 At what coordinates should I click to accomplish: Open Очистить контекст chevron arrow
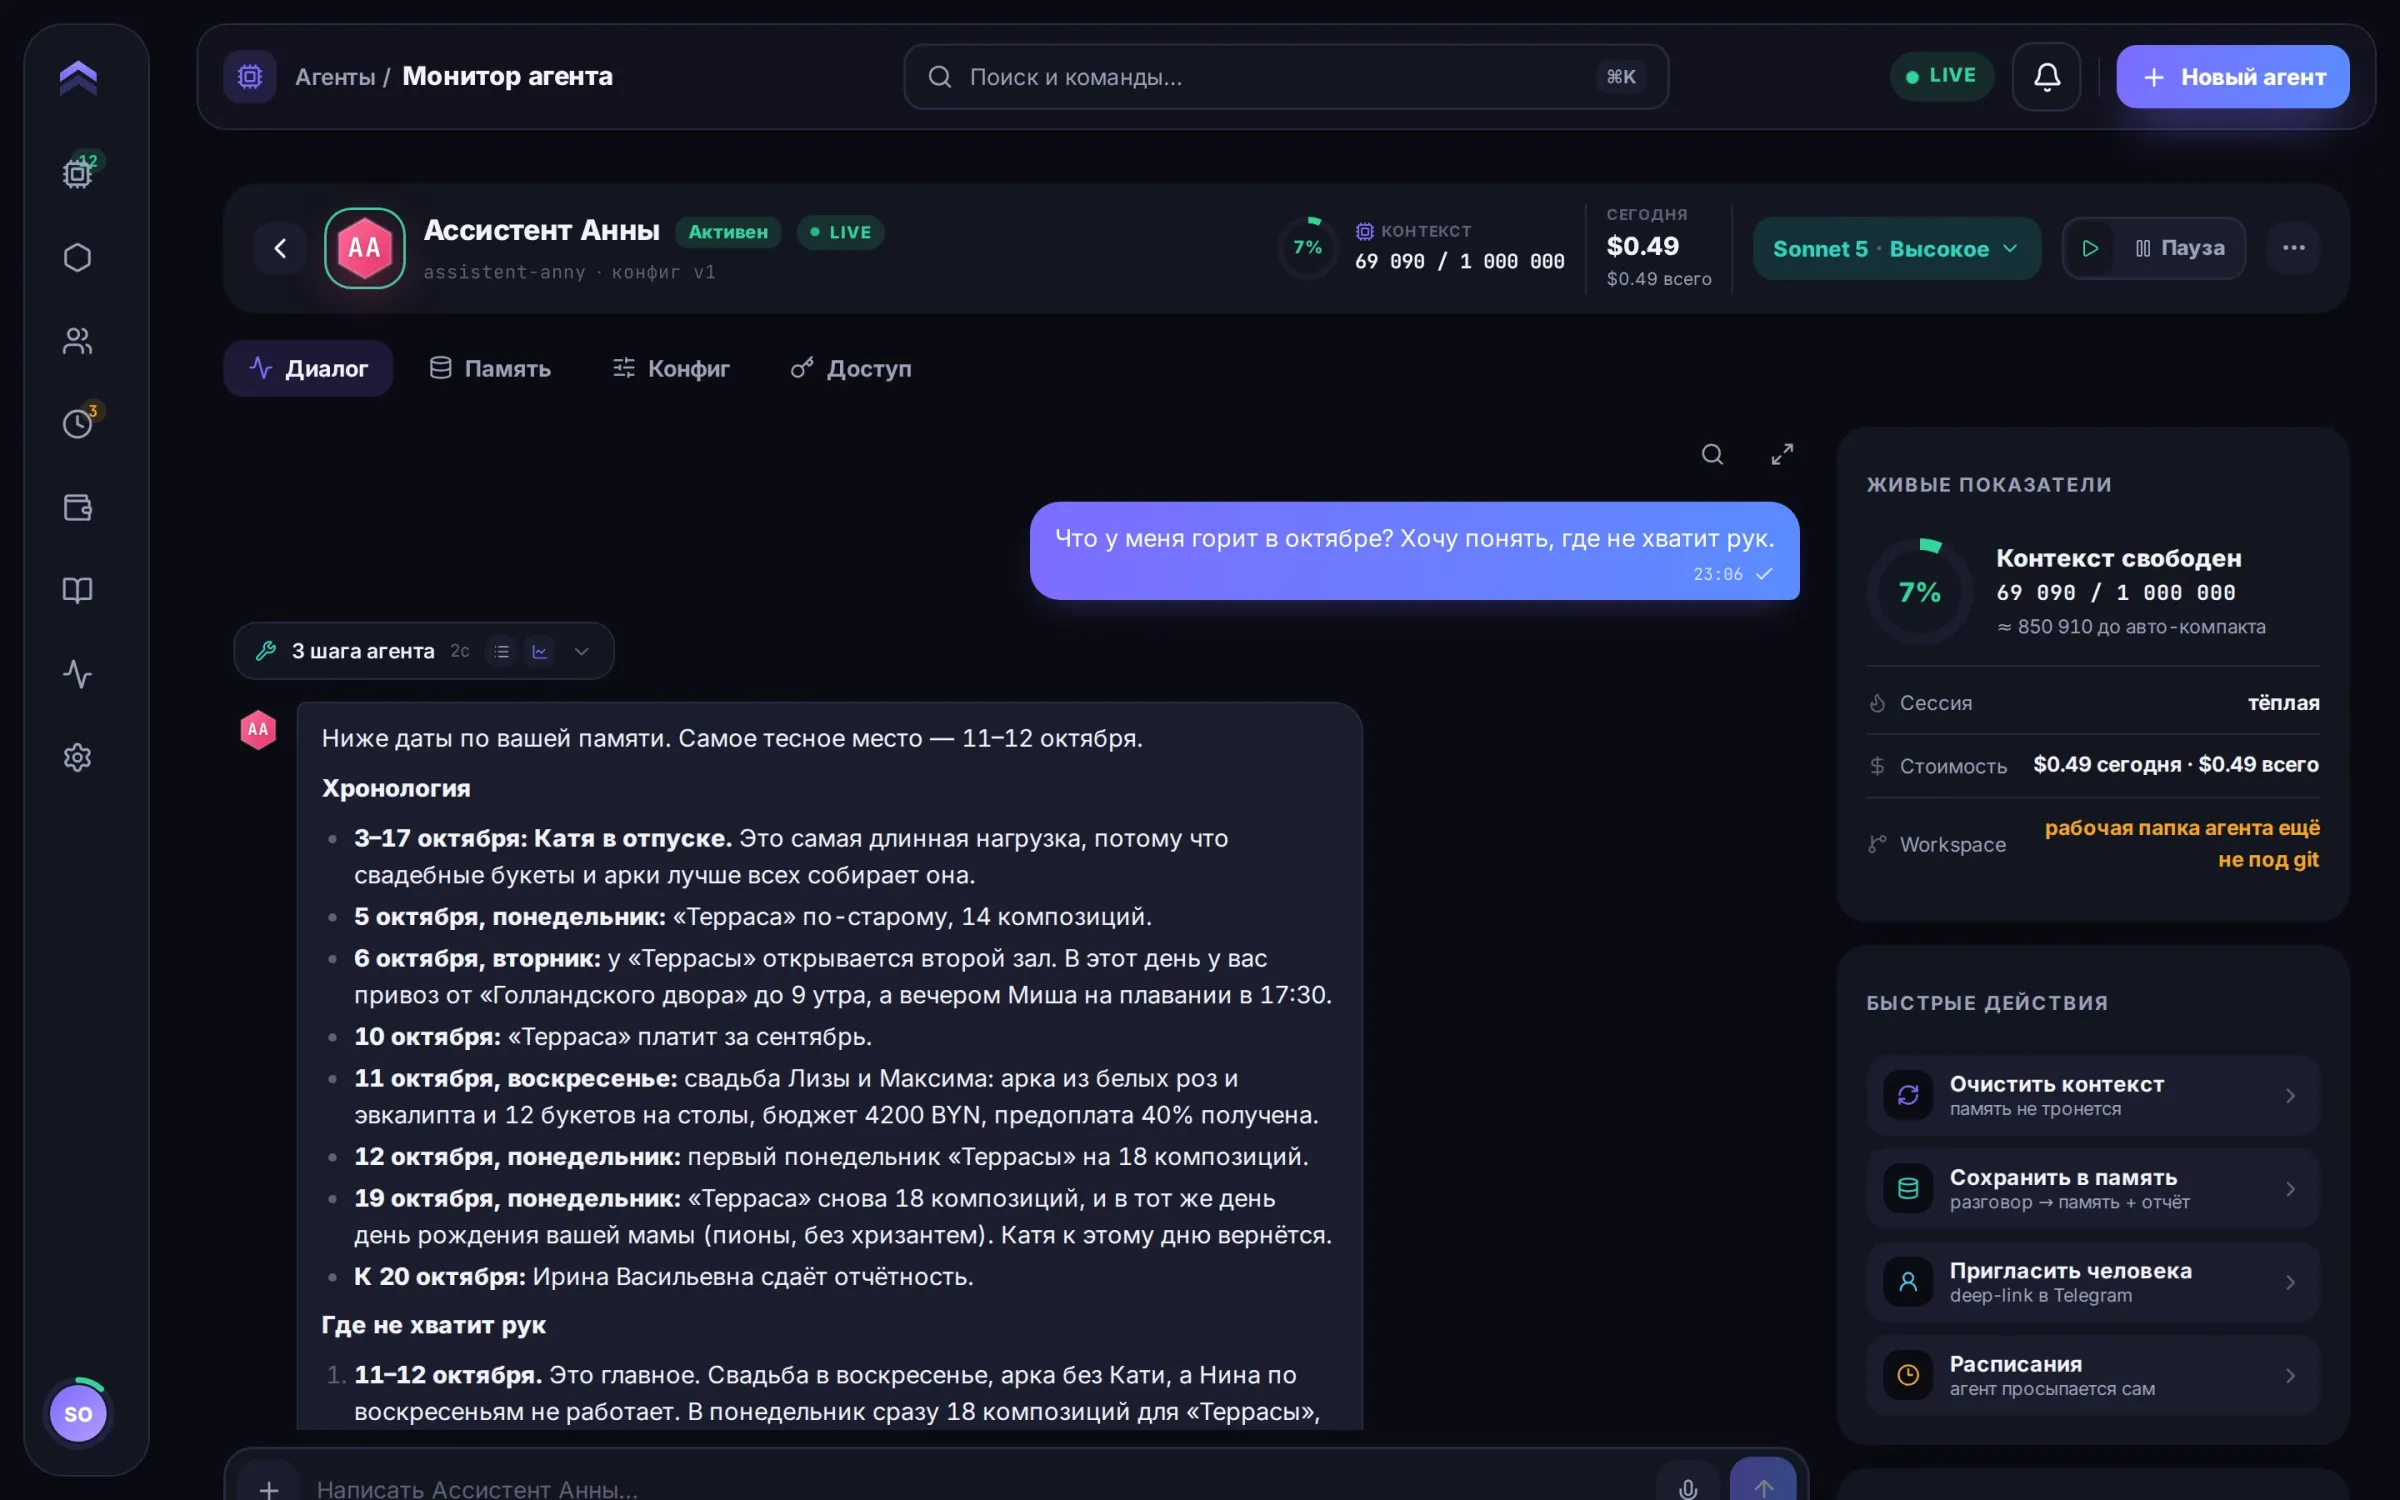tap(2290, 1096)
